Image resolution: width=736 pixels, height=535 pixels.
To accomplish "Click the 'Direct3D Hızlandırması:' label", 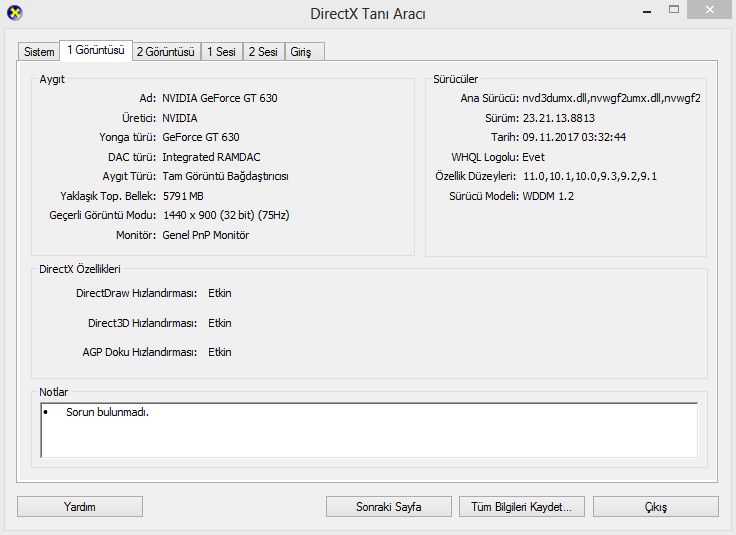I will pyautogui.click(x=143, y=323).
